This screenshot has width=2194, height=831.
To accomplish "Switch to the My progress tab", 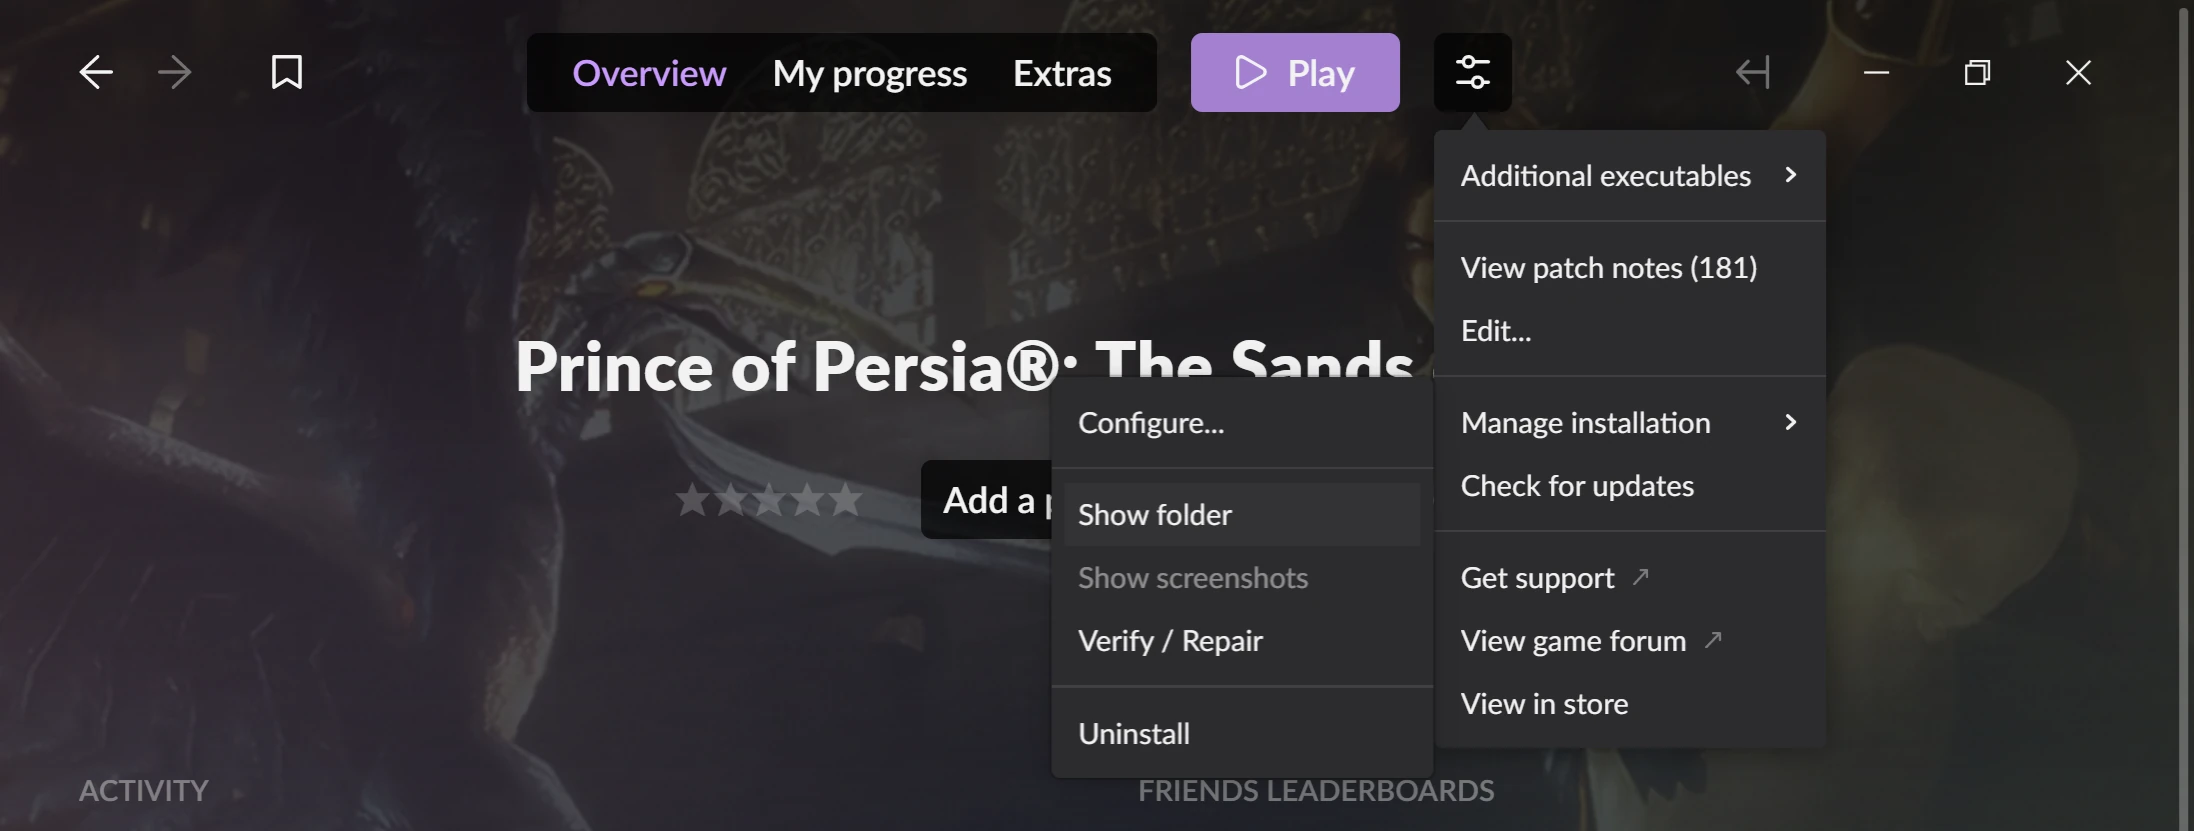I will tap(869, 73).
